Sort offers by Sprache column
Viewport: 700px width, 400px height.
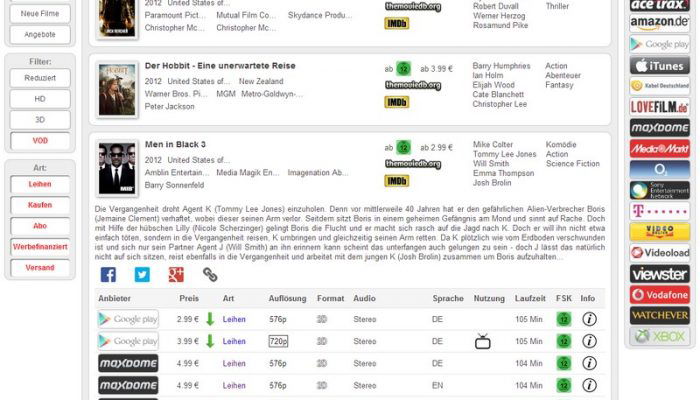[x=448, y=298]
